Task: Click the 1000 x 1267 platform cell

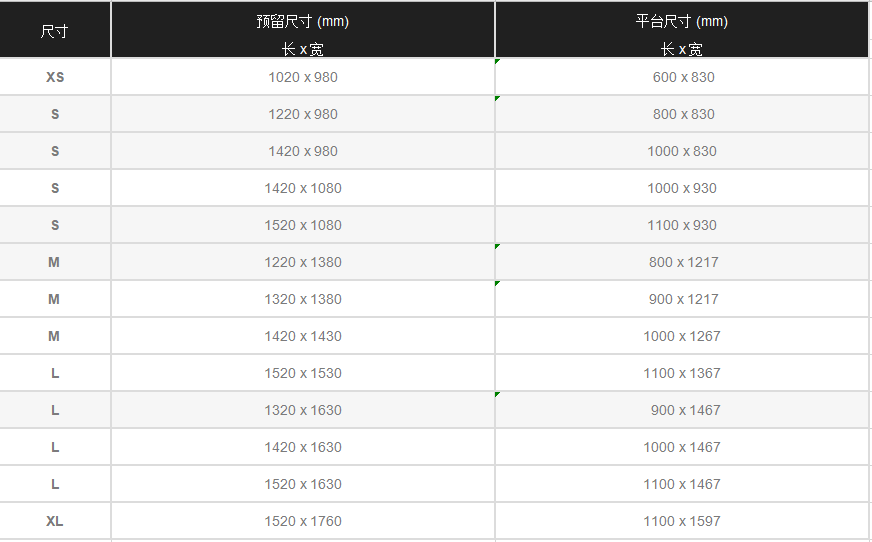Action: tap(682, 336)
